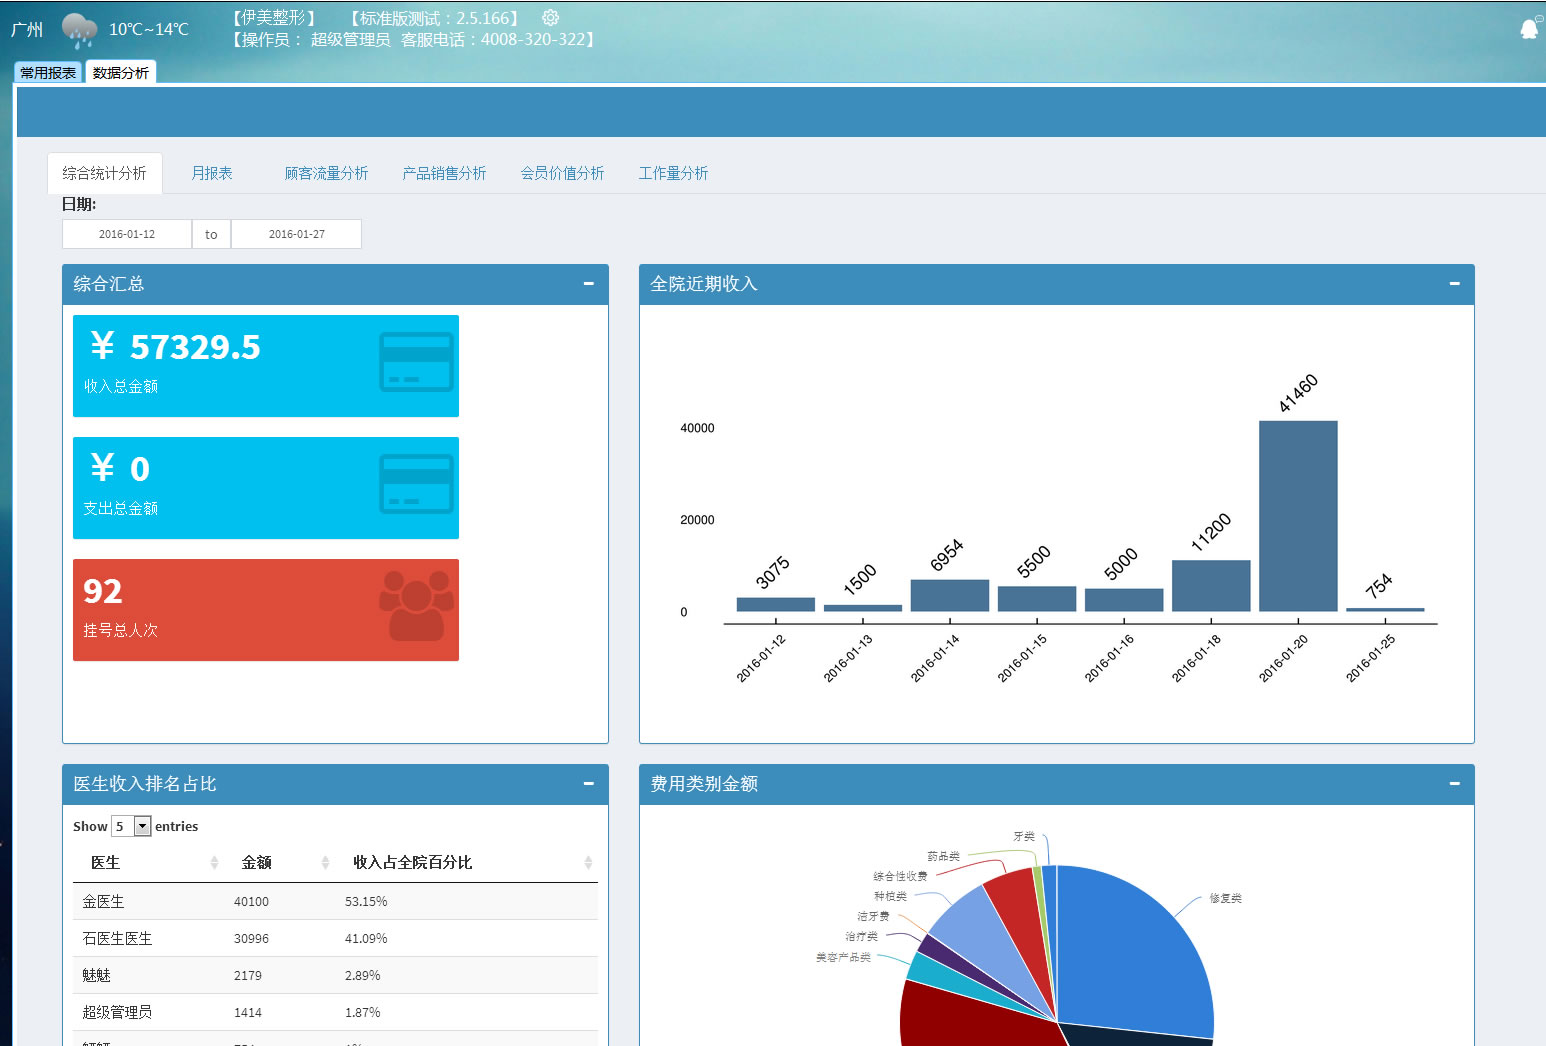Click the 牙类 pie chart label
The image size is (1546, 1046).
(x=1024, y=836)
